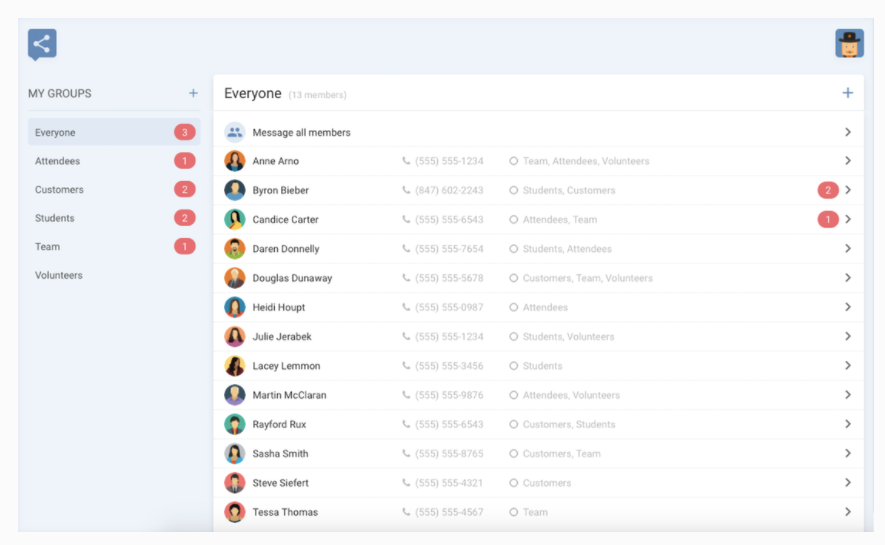Click the 'Team, Attendees, Volunteers' groups text
This screenshot has height=545, width=885.
point(586,161)
